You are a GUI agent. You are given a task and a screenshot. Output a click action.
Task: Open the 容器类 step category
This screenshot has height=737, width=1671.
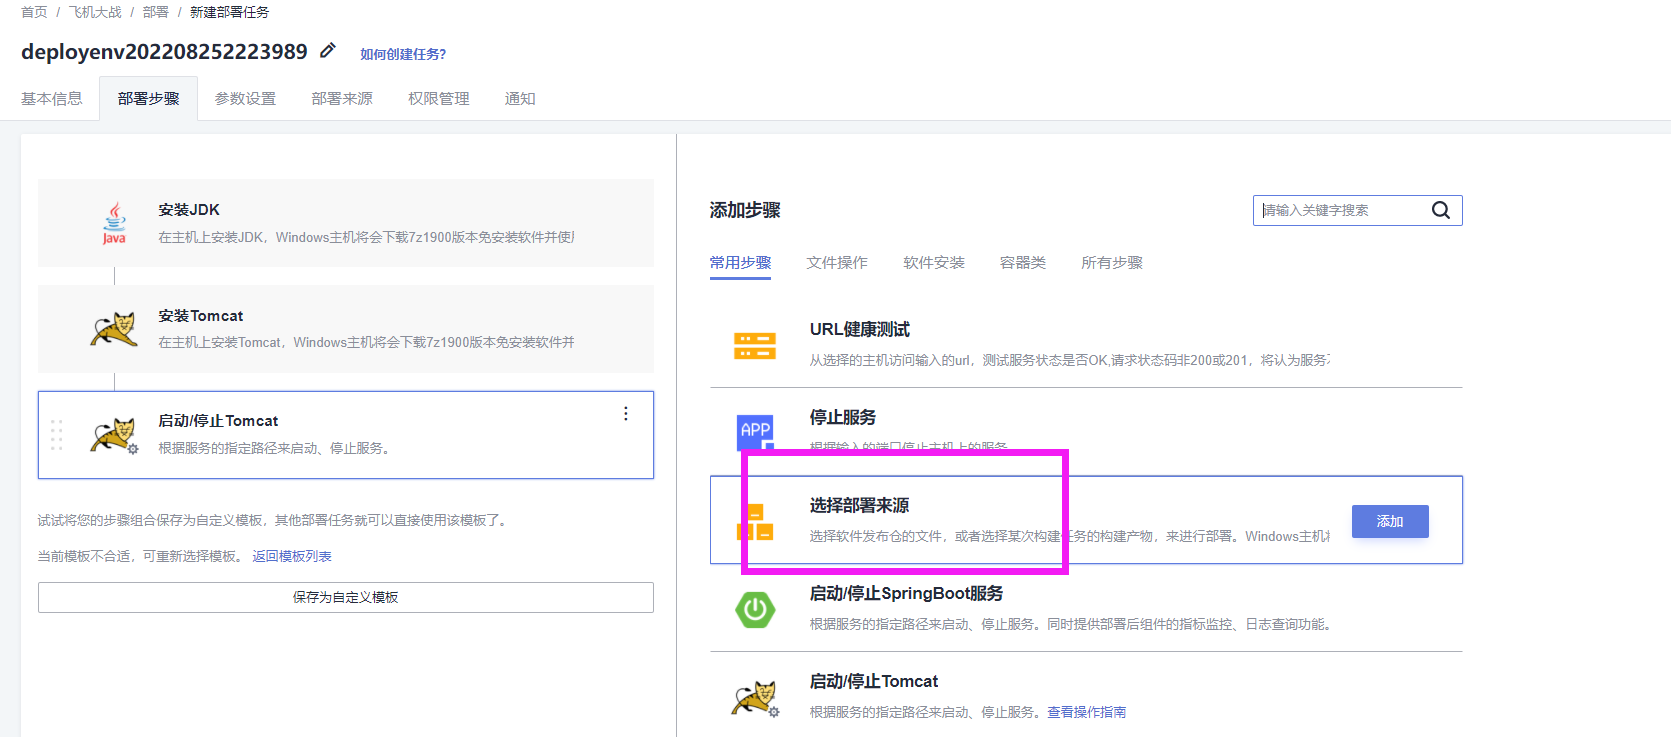[1023, 263]
